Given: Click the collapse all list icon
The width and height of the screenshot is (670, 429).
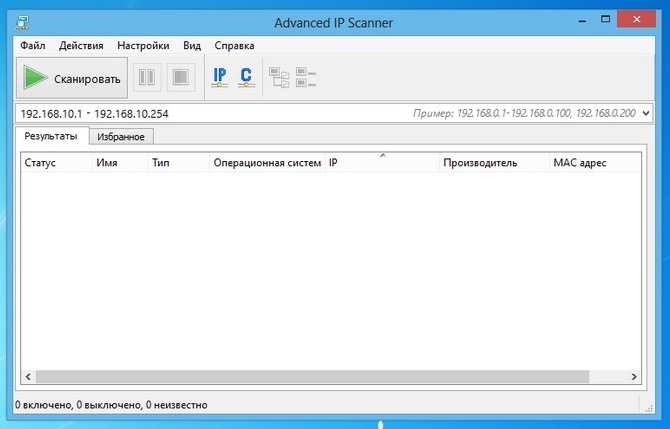Looking at the screenshot, I should click(306, 77).
